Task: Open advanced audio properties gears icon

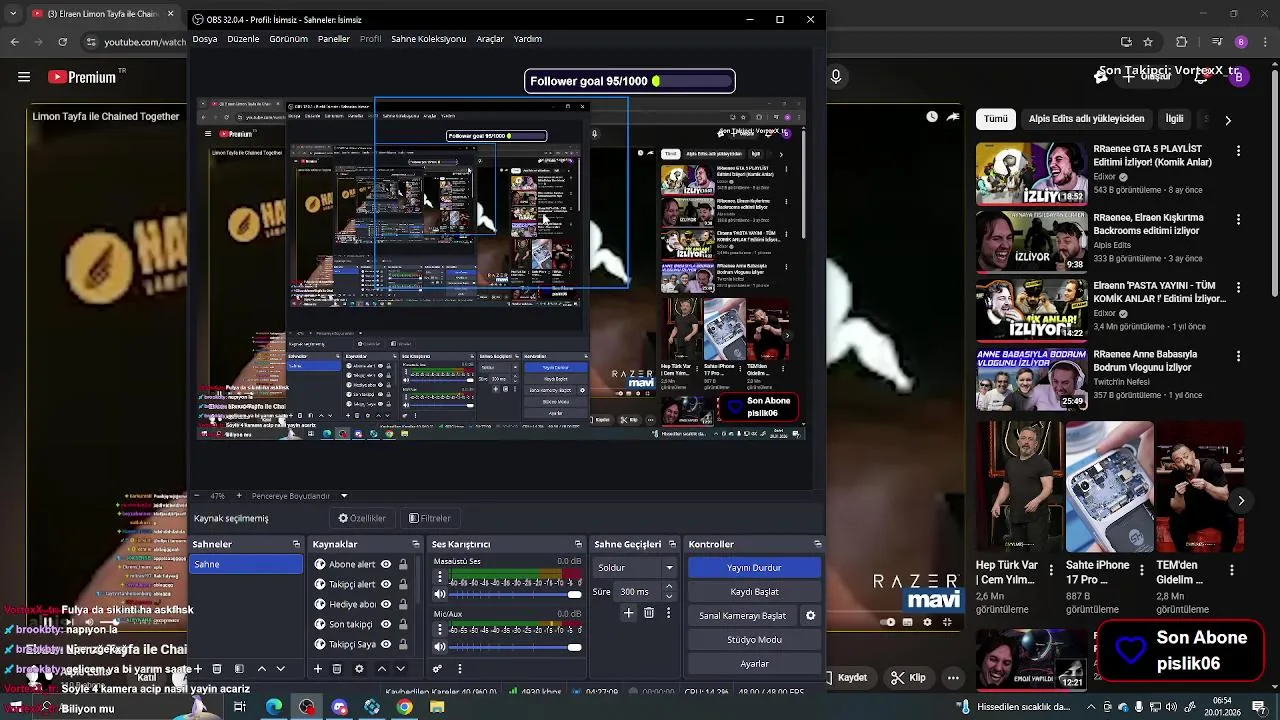Action: pyautogui.click(x=438, y=669)
